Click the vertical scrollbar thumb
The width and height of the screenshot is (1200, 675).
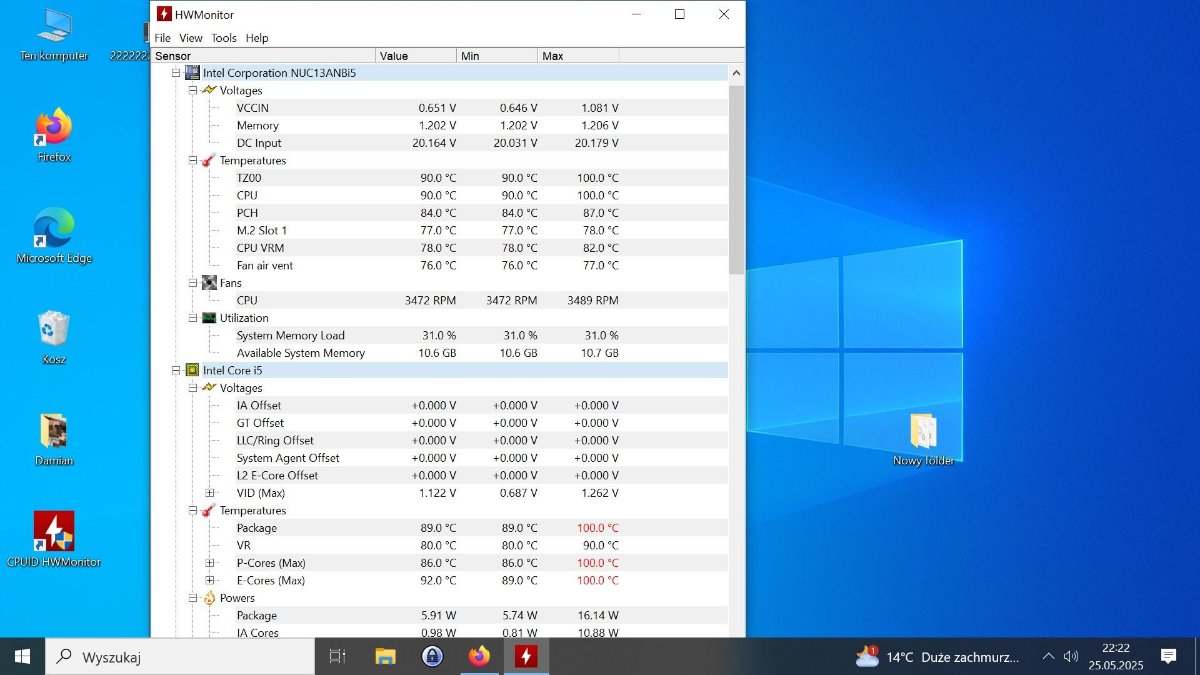click(x=736, y=179)
